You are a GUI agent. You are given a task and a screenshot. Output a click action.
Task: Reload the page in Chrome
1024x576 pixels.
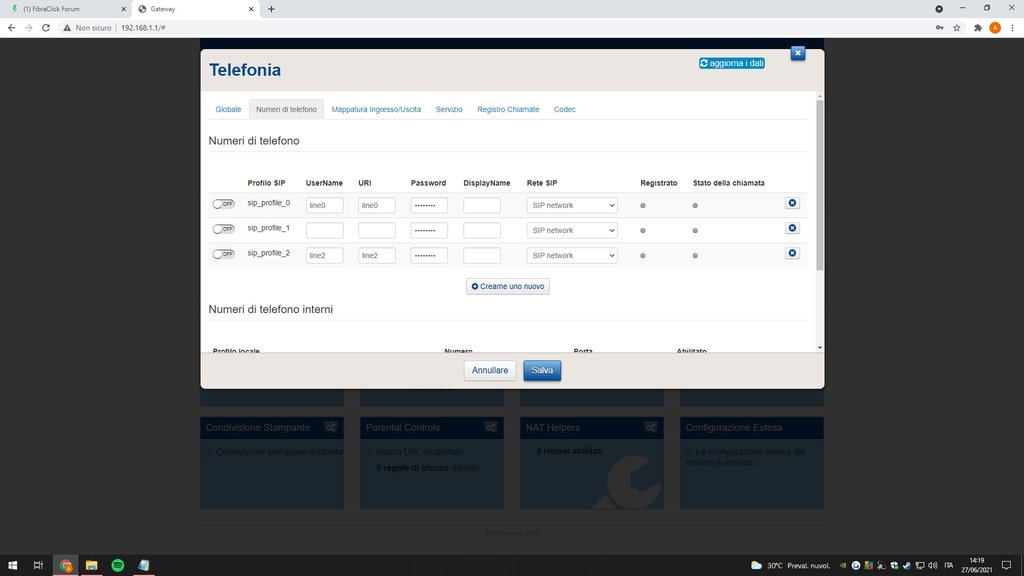[x=46, y=28]
